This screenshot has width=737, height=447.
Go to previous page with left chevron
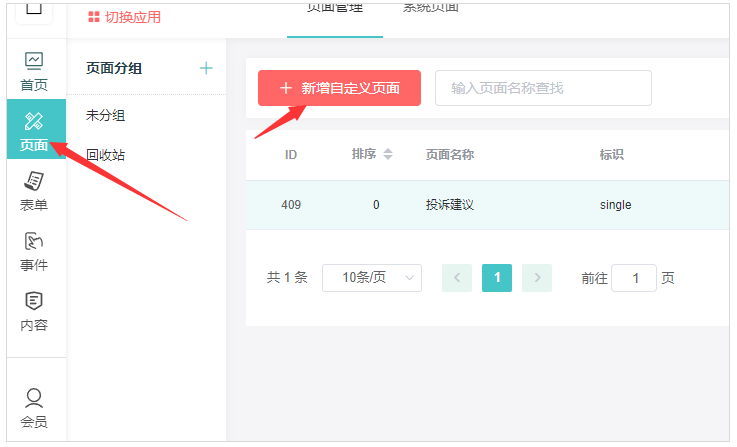(x=457, y=278)
